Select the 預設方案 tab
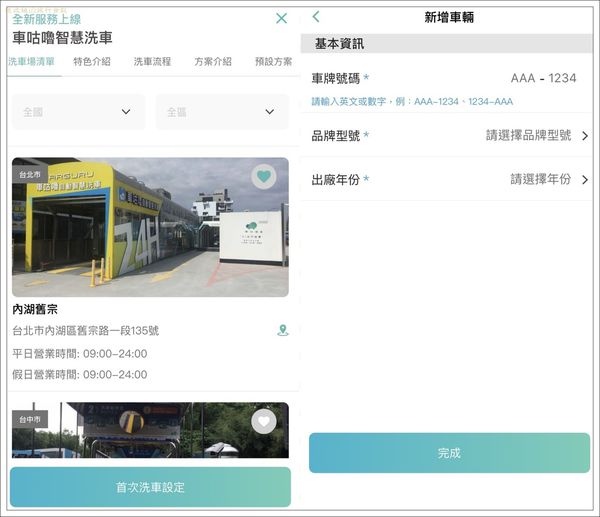600x517 pixels. coord(273,62)
